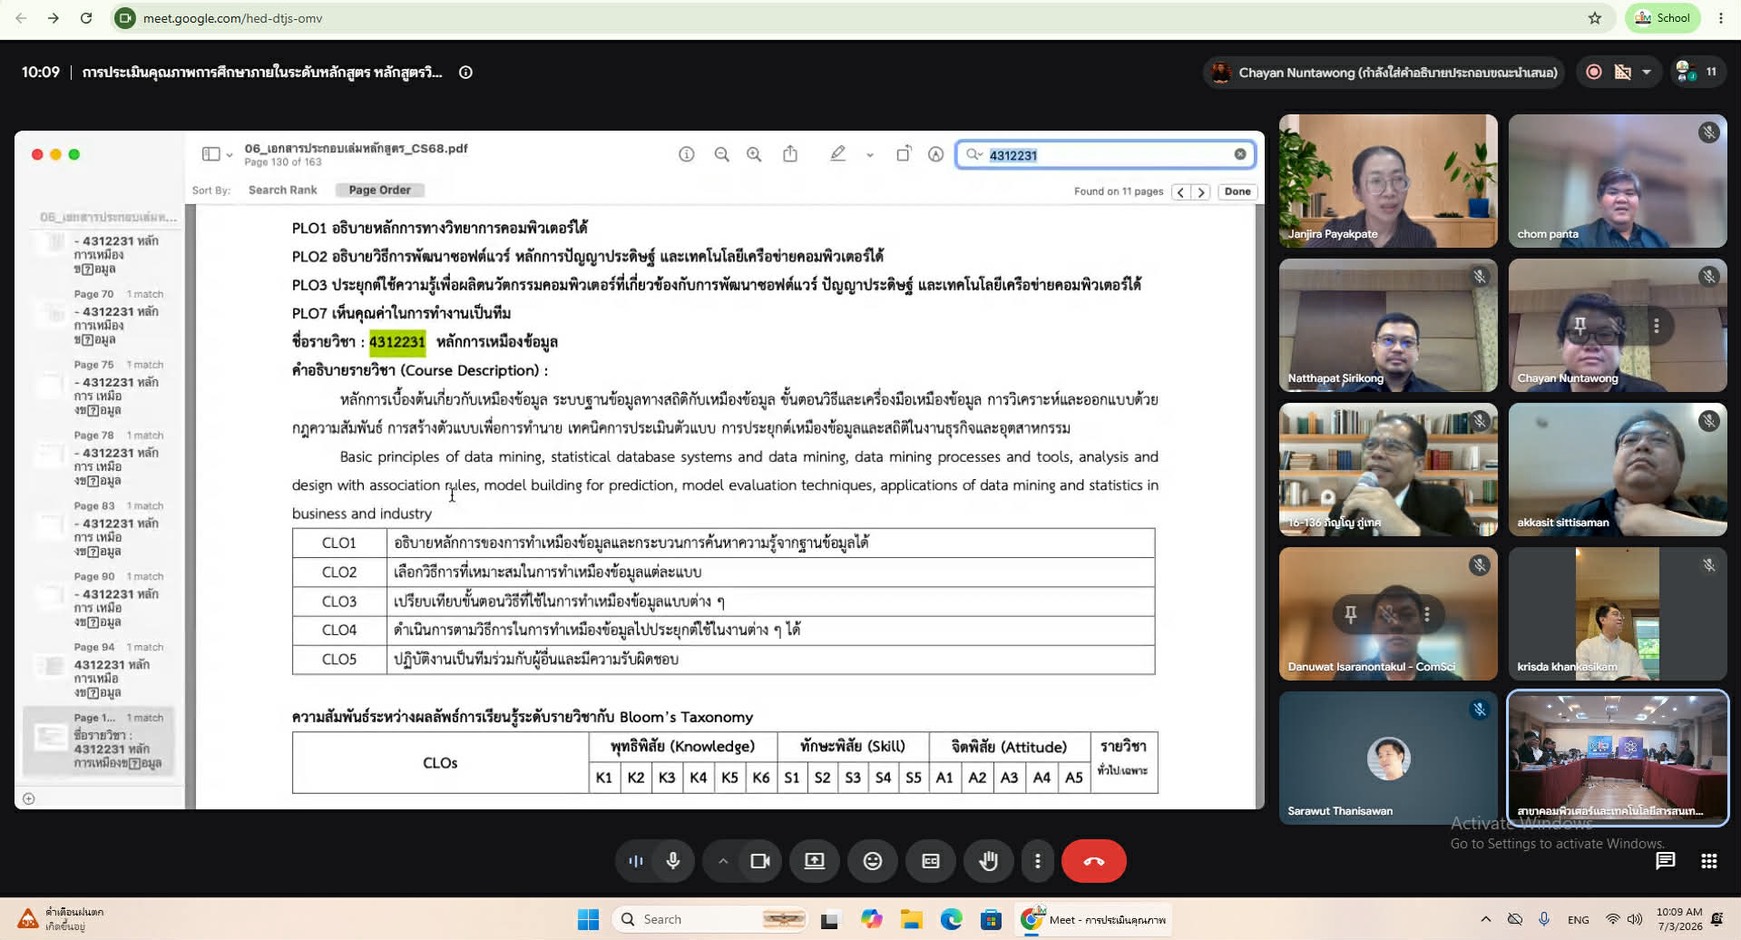Open Windows Start menu
The height and width of the screenshot is (940, 1741).
point(588,919)
